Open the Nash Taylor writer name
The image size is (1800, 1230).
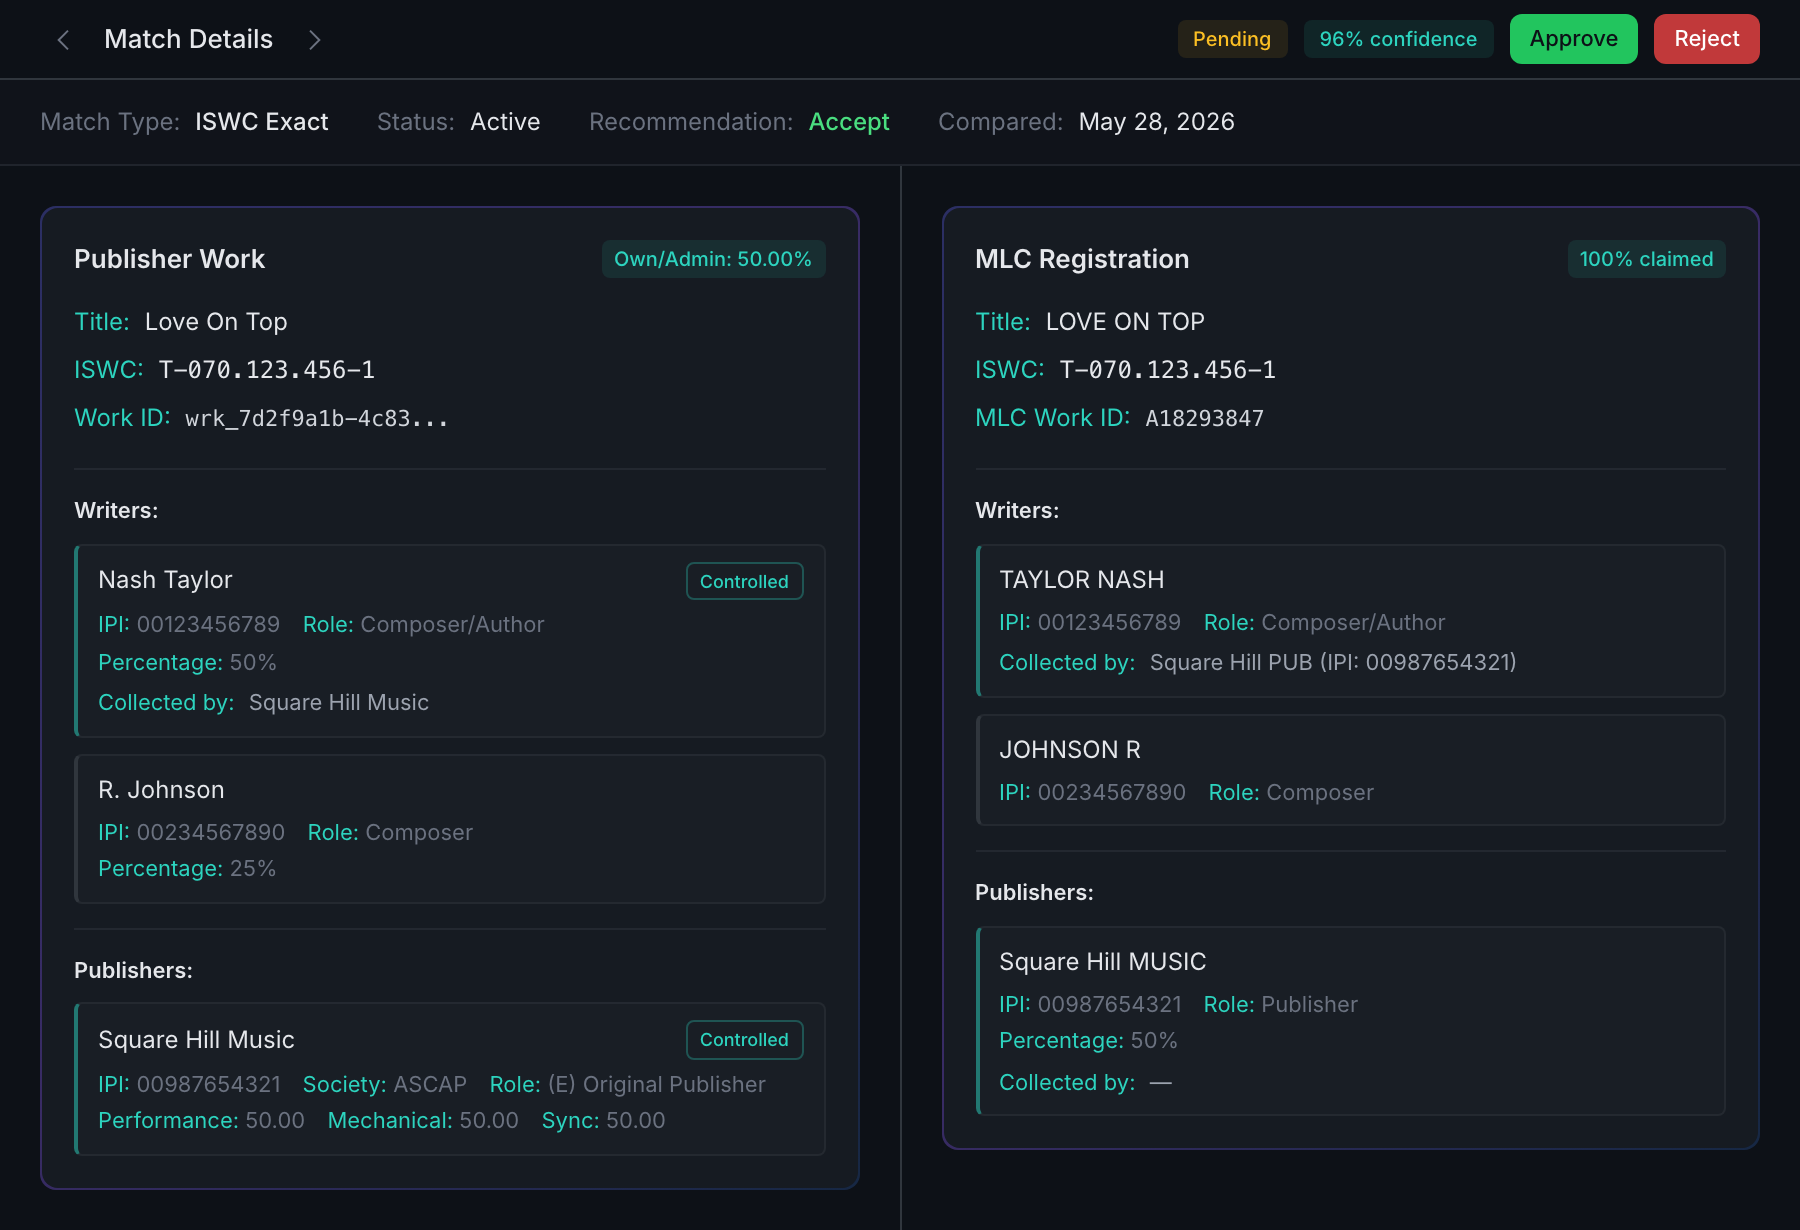tap(165, 580)
